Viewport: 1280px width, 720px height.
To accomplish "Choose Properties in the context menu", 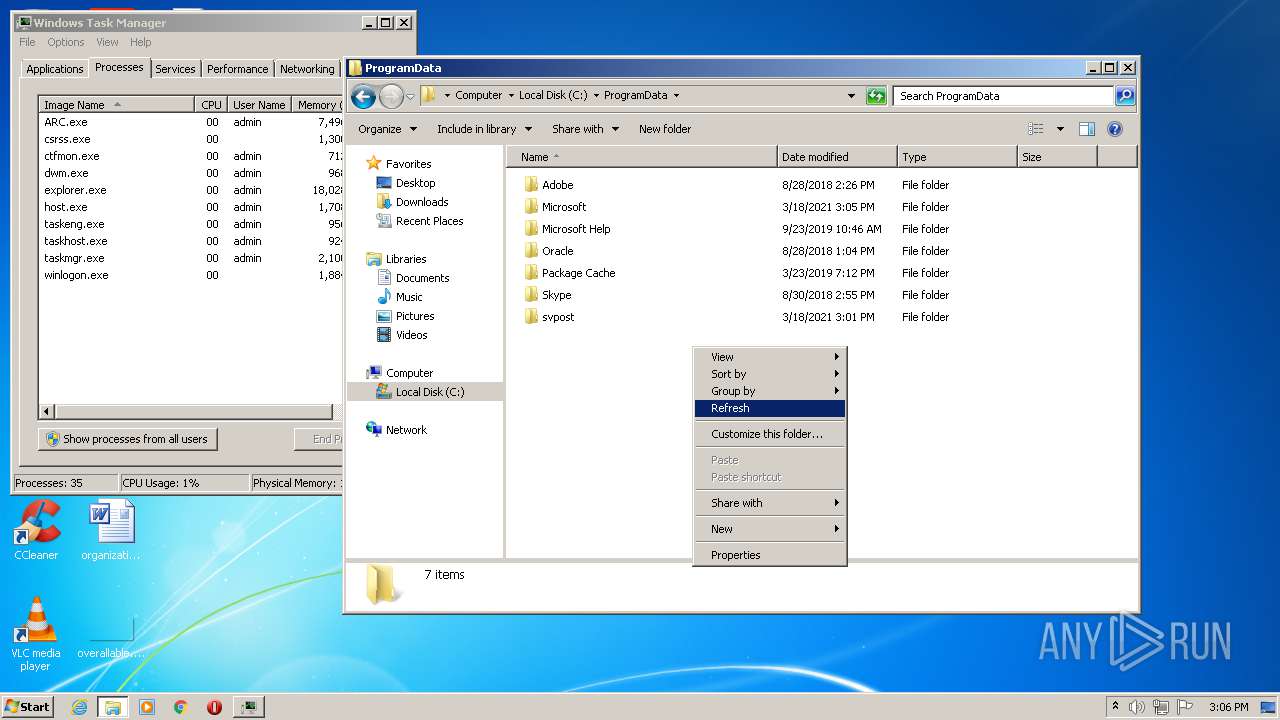I will click(770, 555).
